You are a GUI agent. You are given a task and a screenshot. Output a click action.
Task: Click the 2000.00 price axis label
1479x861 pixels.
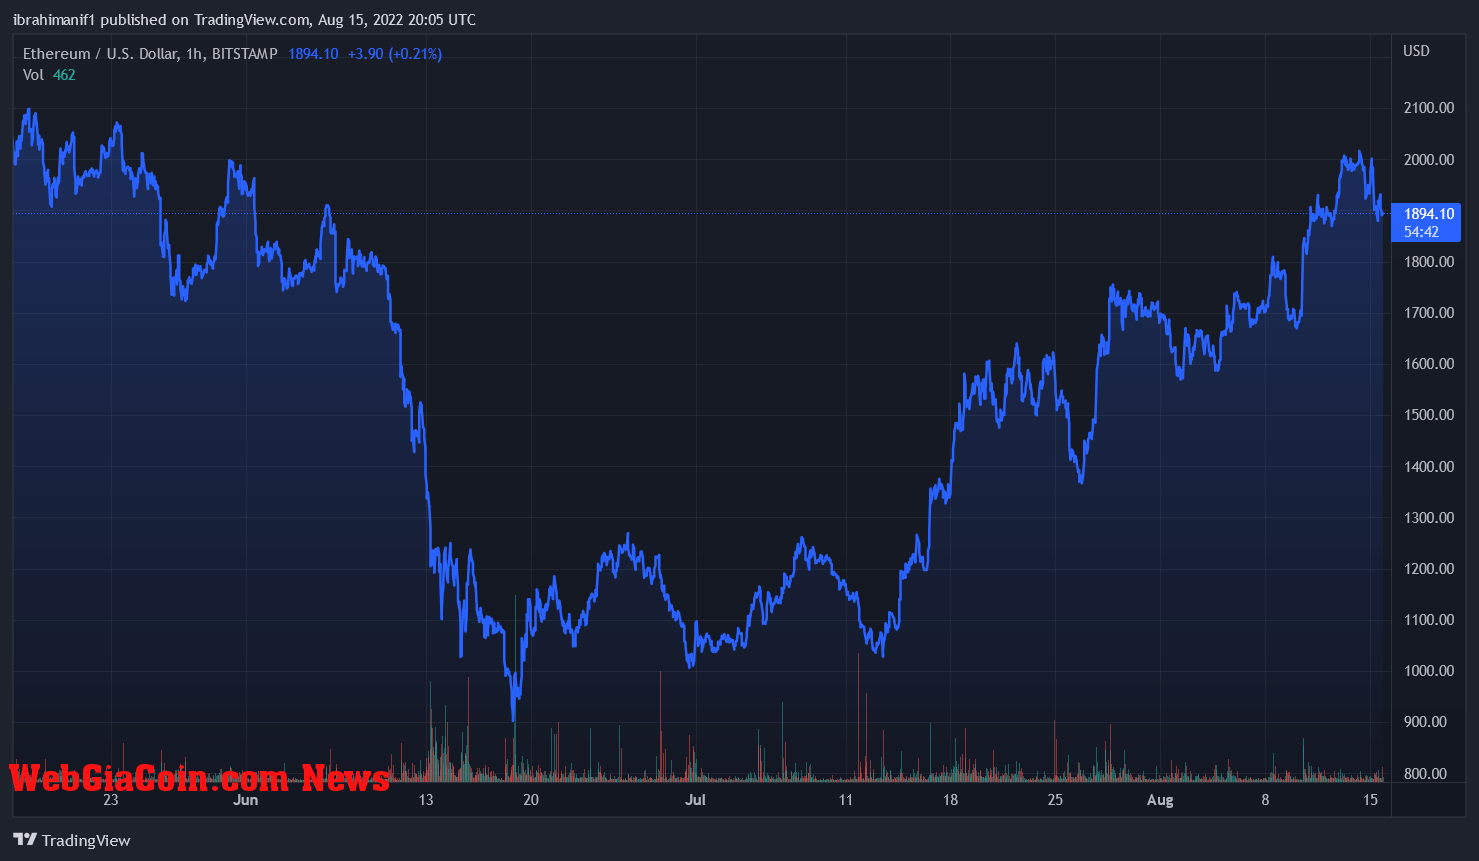pos(1429,160)
